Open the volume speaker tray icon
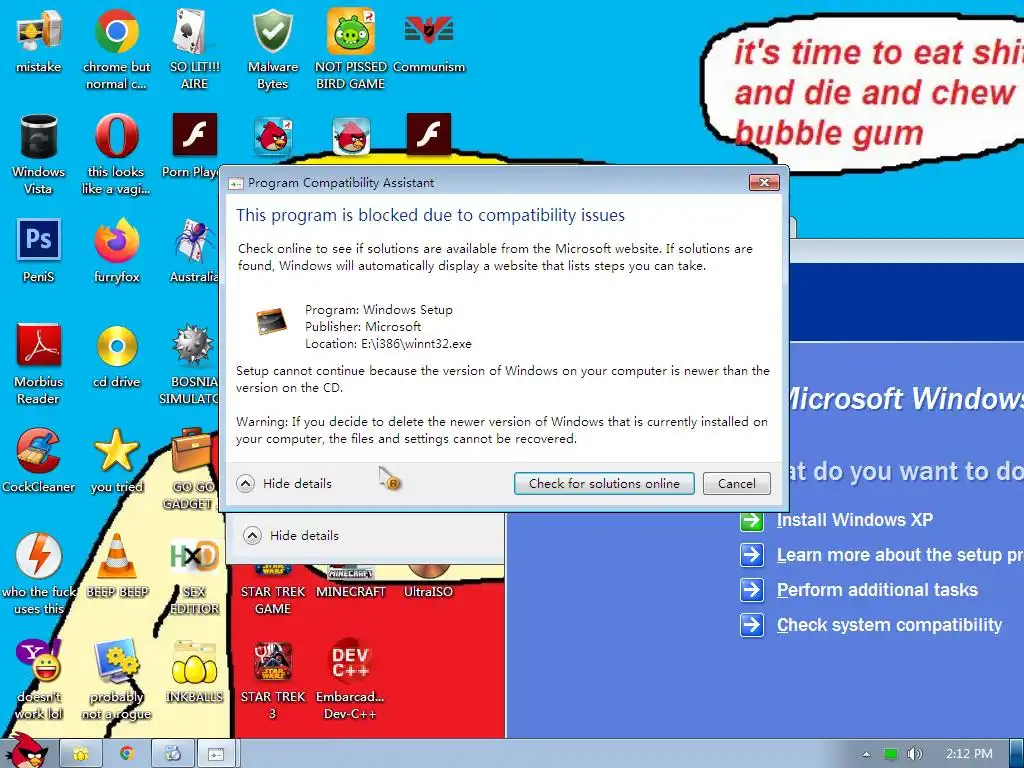Screen dimensions: 1024x768 pyautogui.click(x=914, y=754)
